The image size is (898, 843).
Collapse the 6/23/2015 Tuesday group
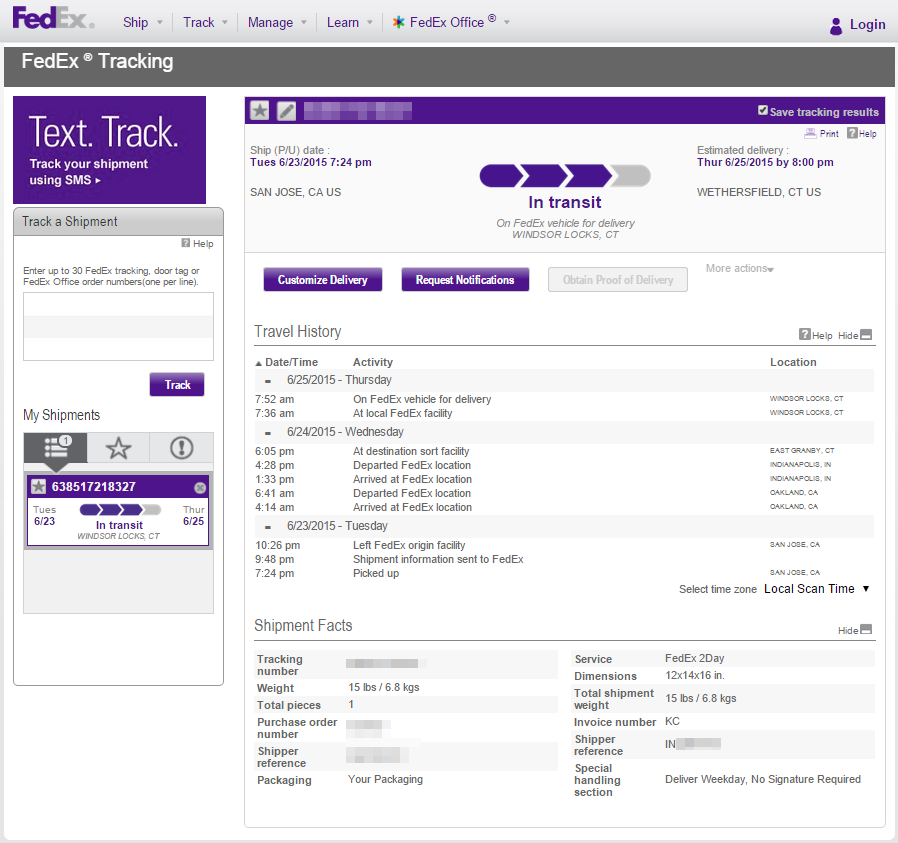point(267,527)
